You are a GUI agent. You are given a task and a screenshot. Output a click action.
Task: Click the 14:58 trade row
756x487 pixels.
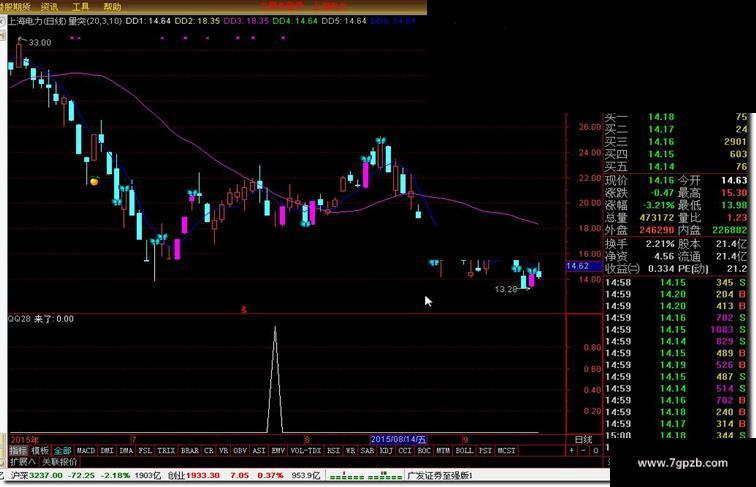pos(676,283)
